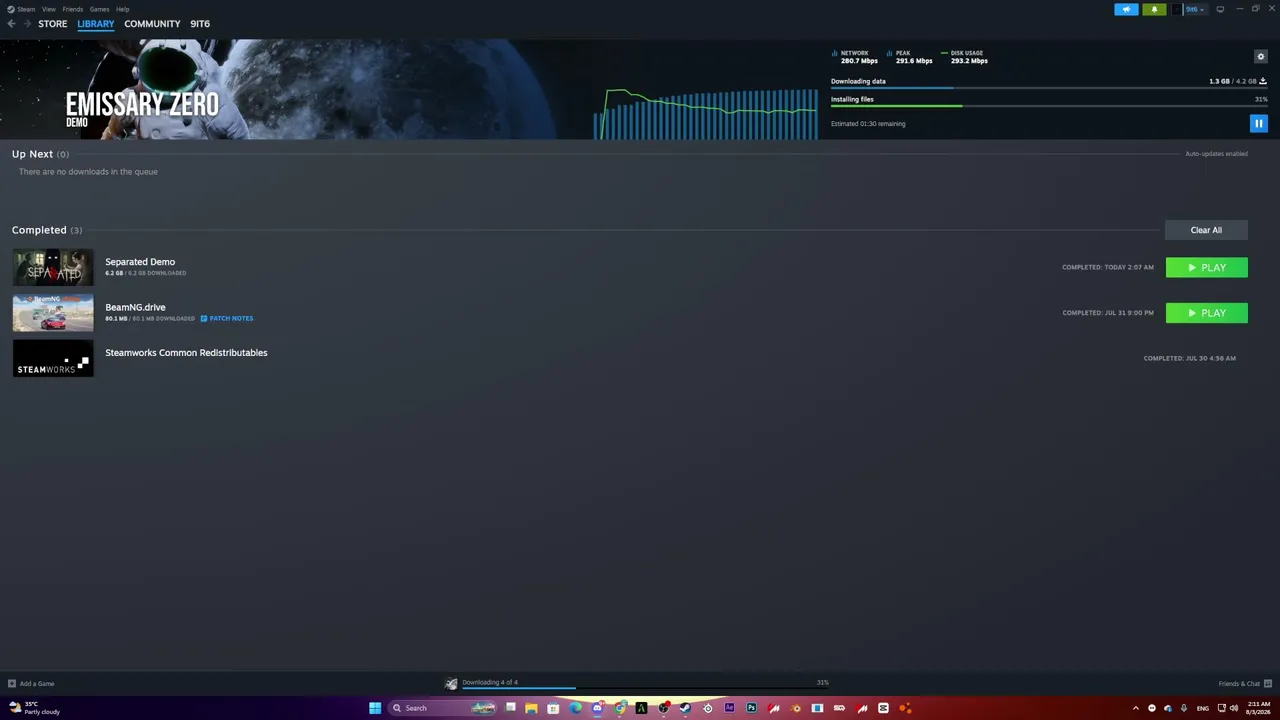The width and height of the screenshot is (1280, 720).
Task: Click the Disk Usage 293.2 Mbps stat
Action: point(964,57)
